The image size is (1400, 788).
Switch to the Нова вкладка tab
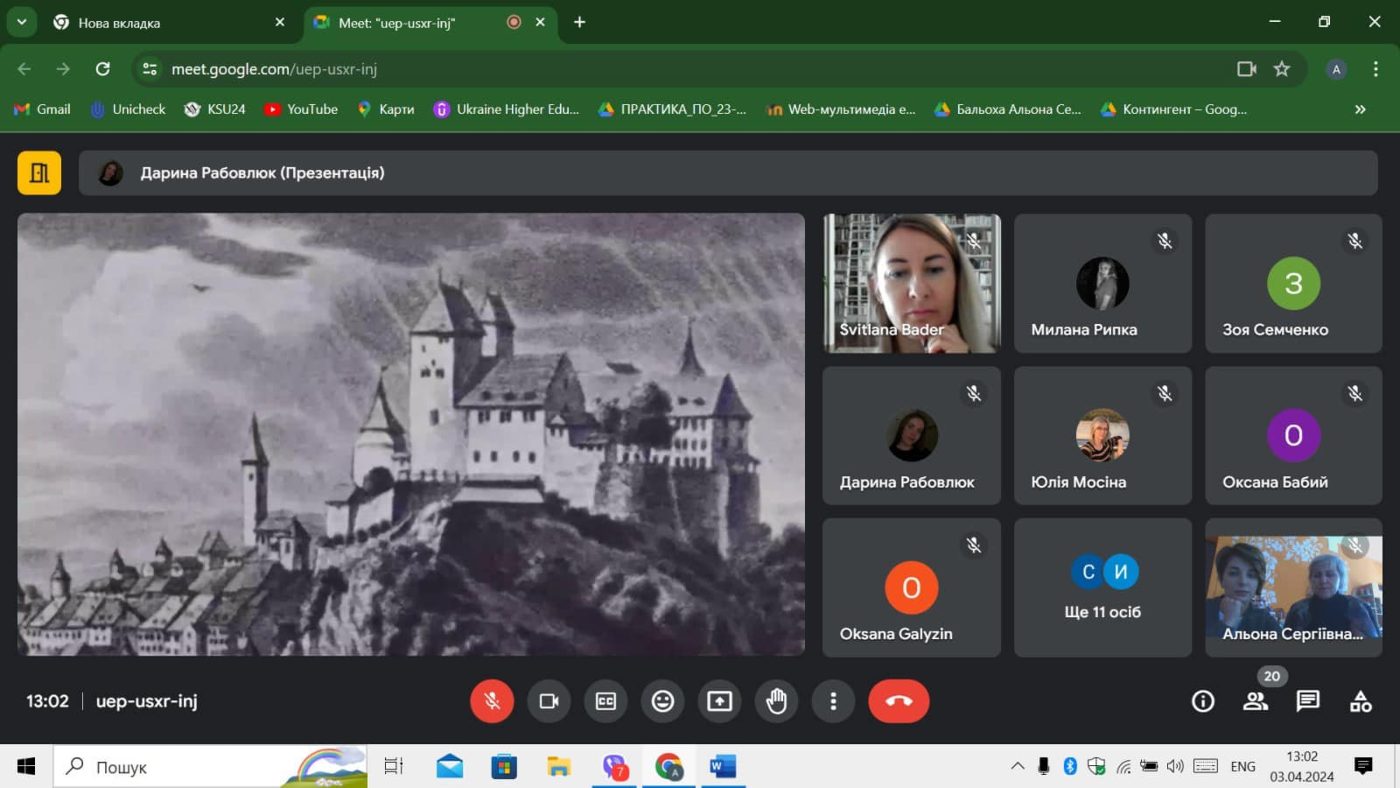pyautogui.click(x=169, y=22)
